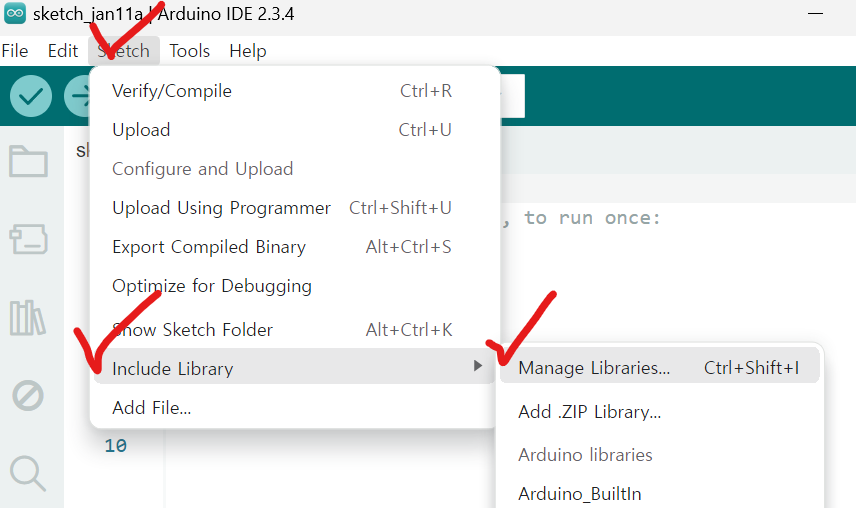The height and width of the screenshot is (508, 856).
Task: Choose Upload Using Programmer
Action: [295, 208]
